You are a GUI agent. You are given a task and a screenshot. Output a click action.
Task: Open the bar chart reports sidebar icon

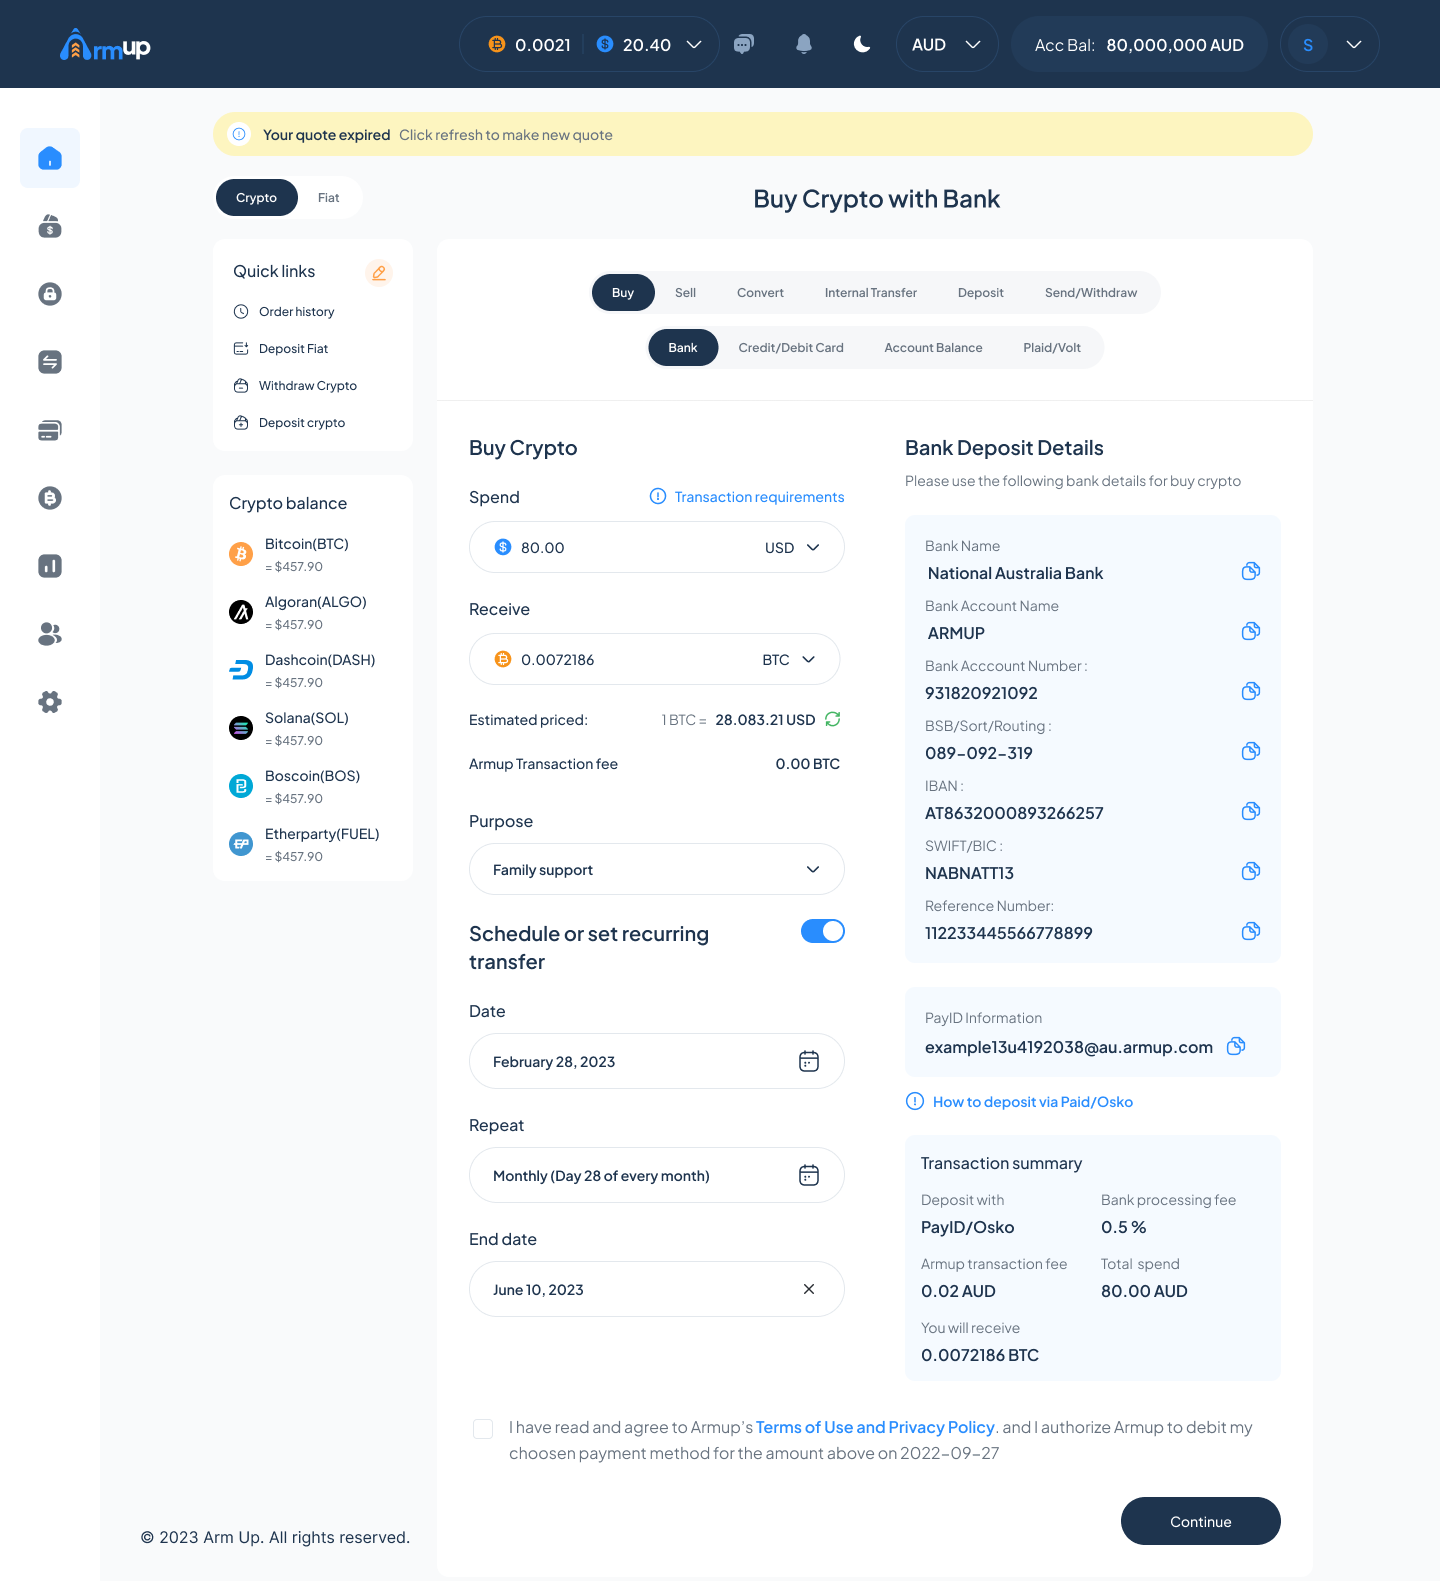pos(50,566)
